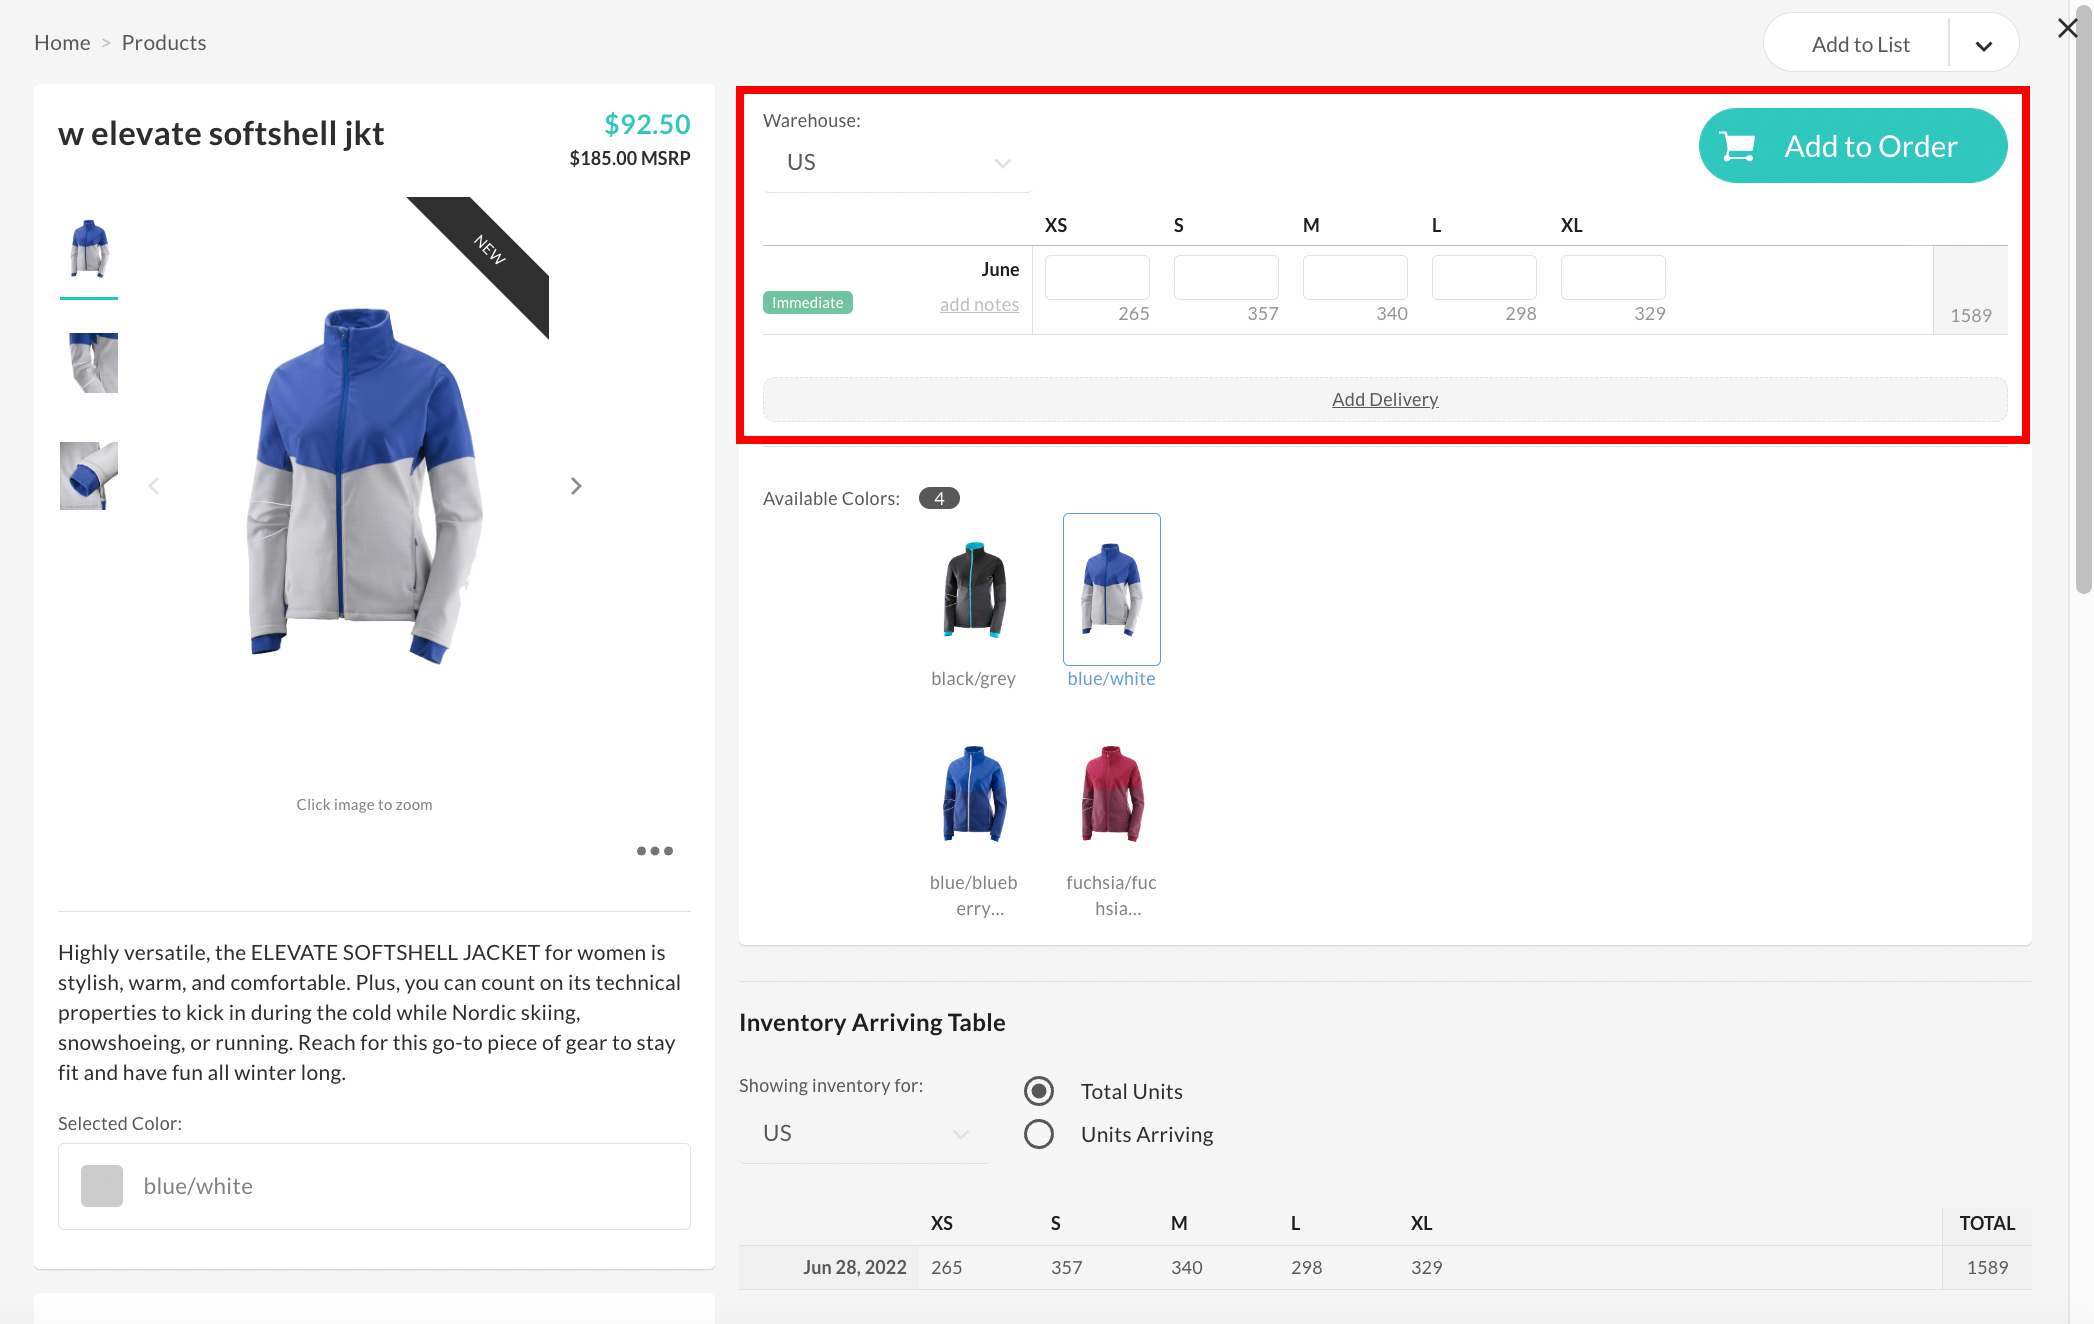
Task: Click the XS quantity input for June
Action: [x=1097, y=277]
